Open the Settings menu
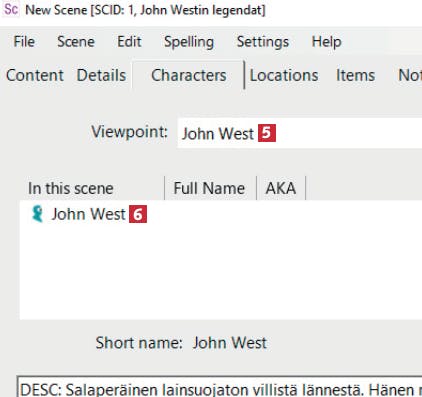Screen dimensions: 422x397 pyautogui.click(x=263, y=42)
